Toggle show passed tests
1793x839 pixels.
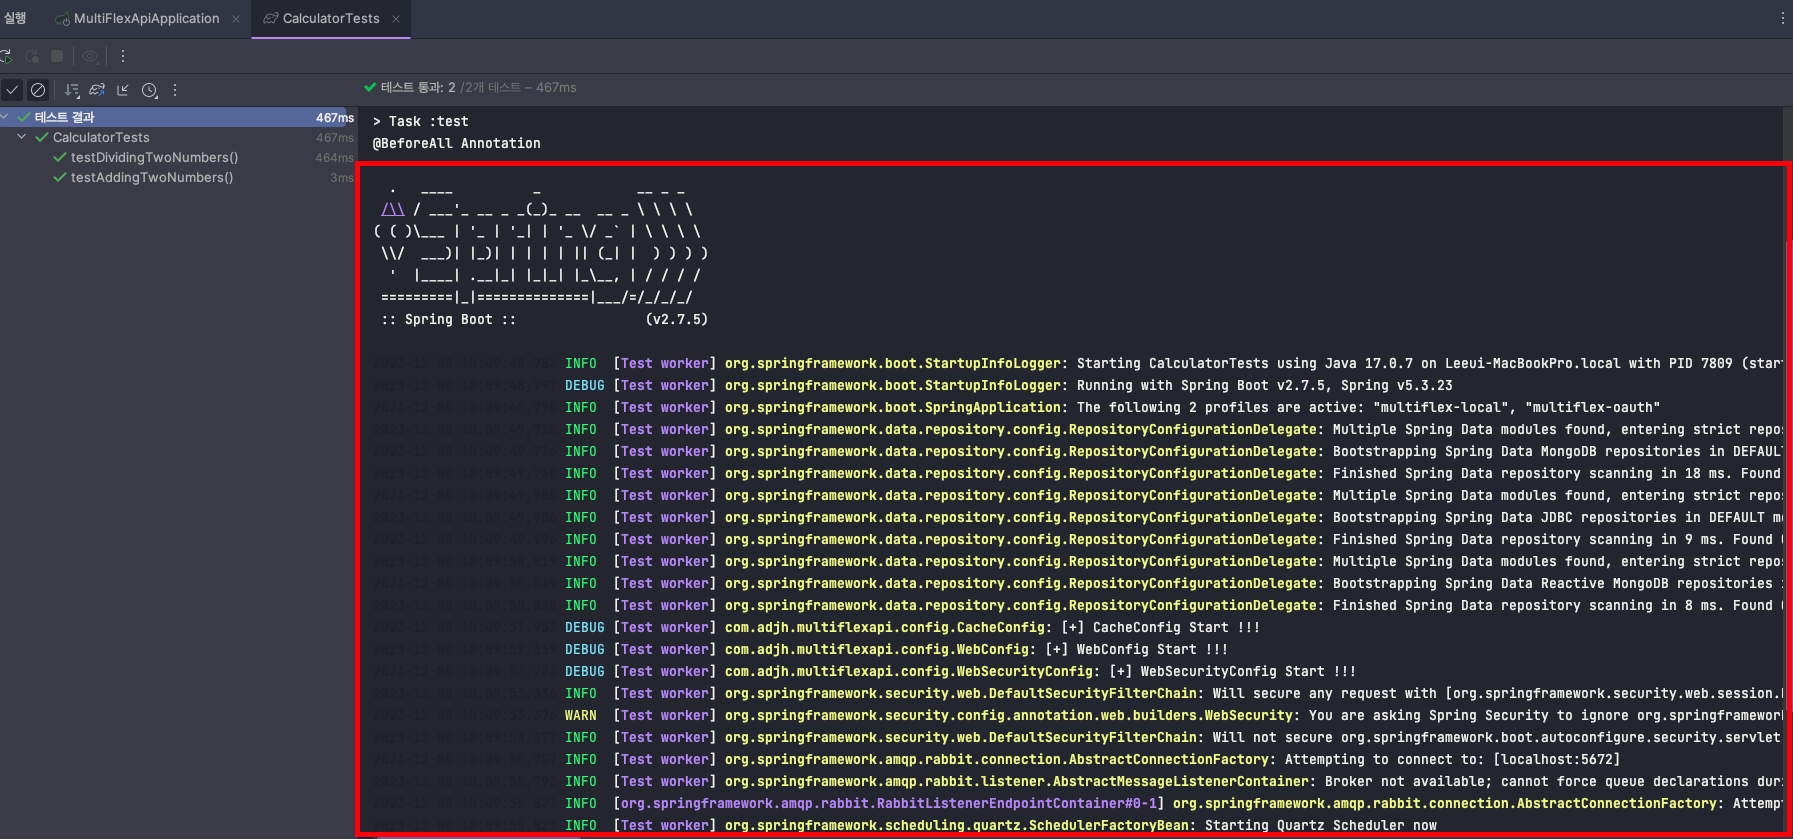pos(12,90)
